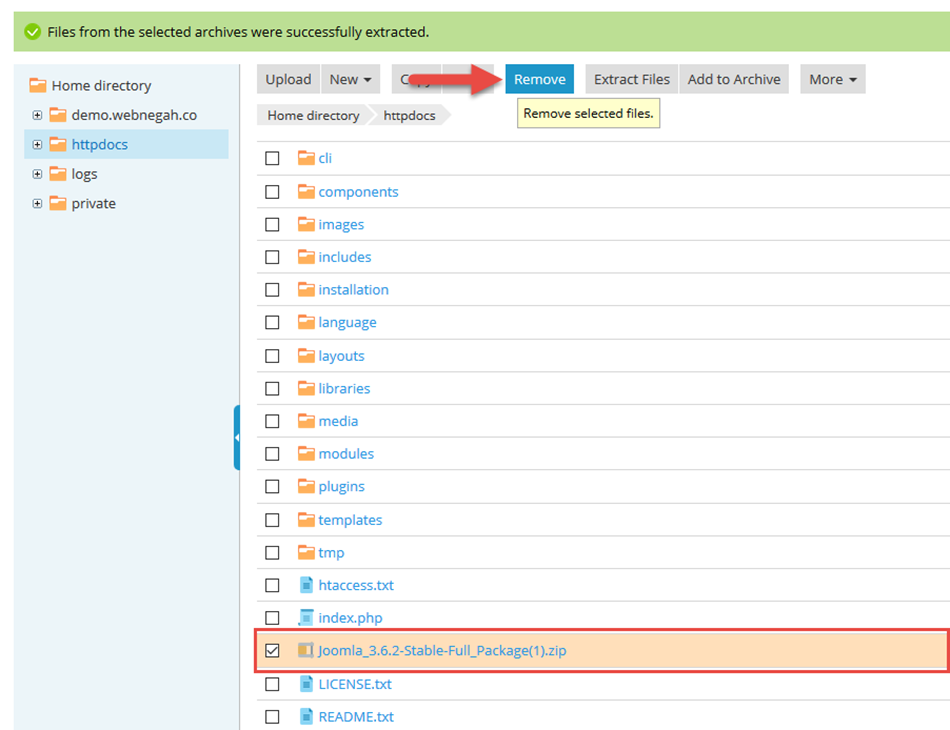This screenshot has width=950, height=730.
Task: Open the private folder in sidebar tree
Action: 93,204
